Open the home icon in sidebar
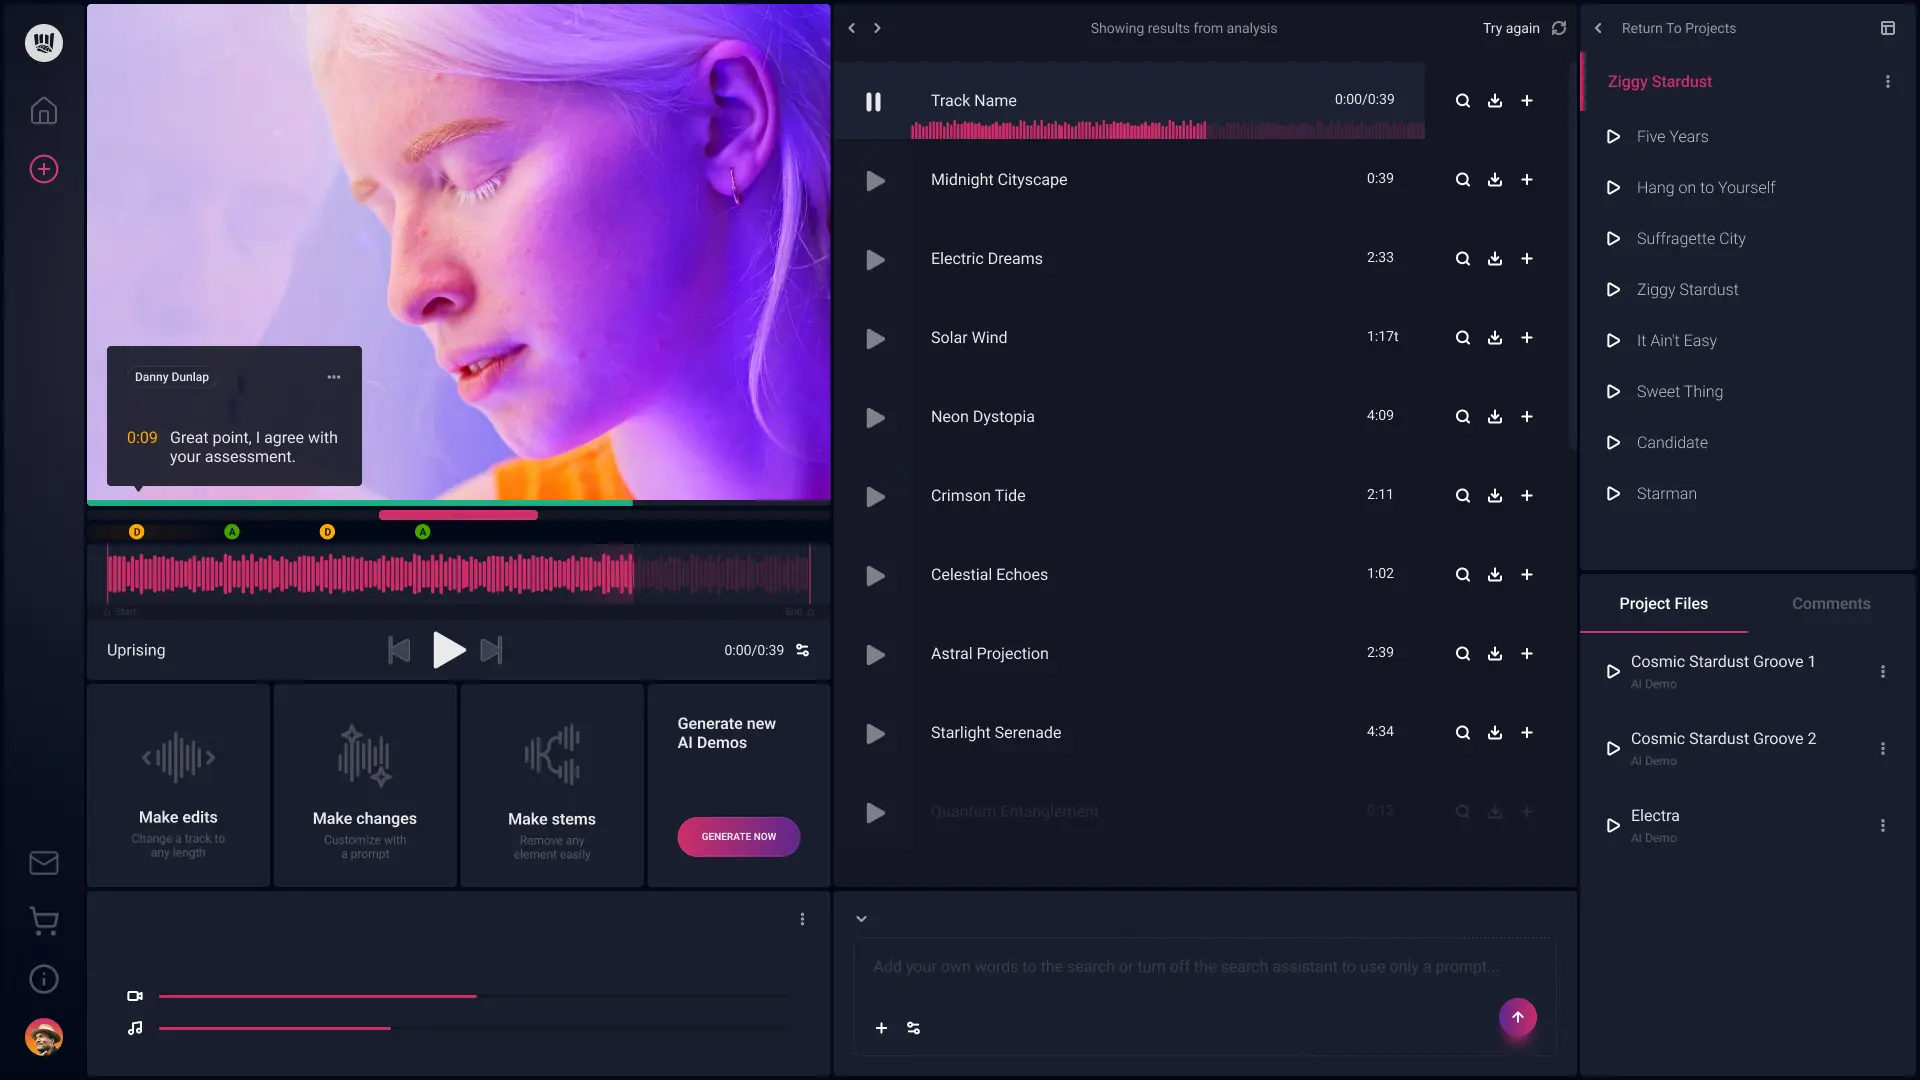This screenshot has width=1920, height=1080. (43, 110)
